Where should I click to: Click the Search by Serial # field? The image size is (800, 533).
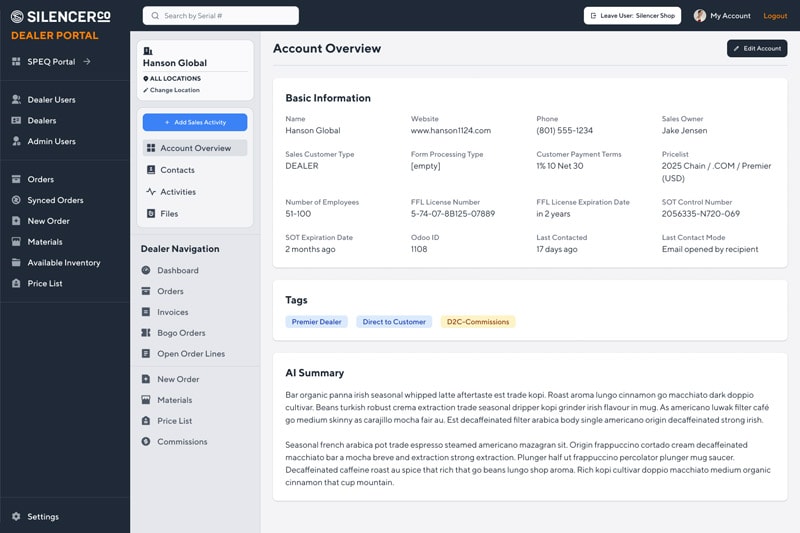click(x=221, y=16)
